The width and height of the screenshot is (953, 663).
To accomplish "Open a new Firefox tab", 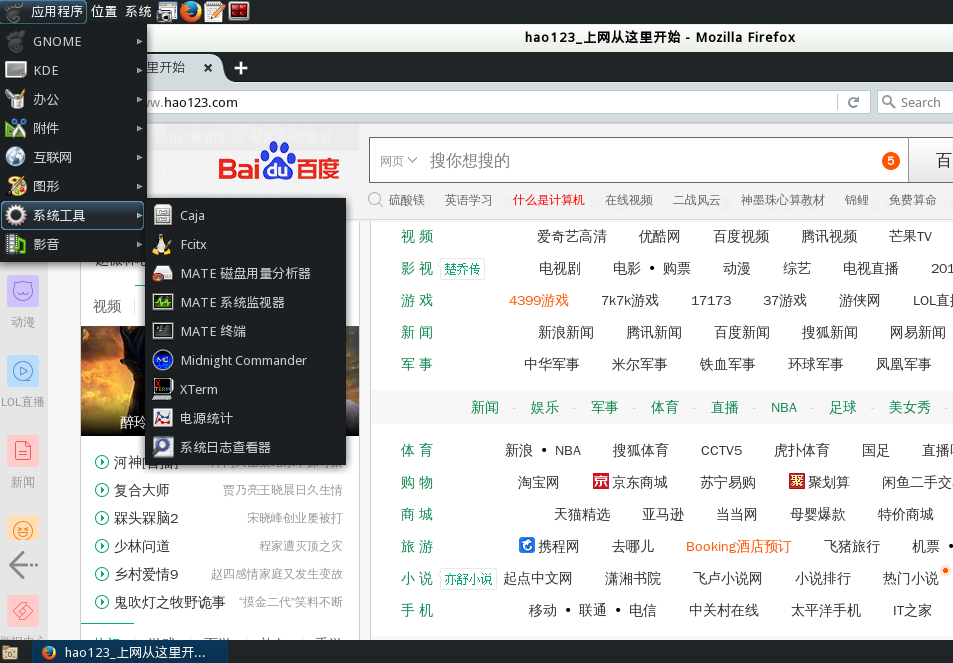I will coord(241,68).
